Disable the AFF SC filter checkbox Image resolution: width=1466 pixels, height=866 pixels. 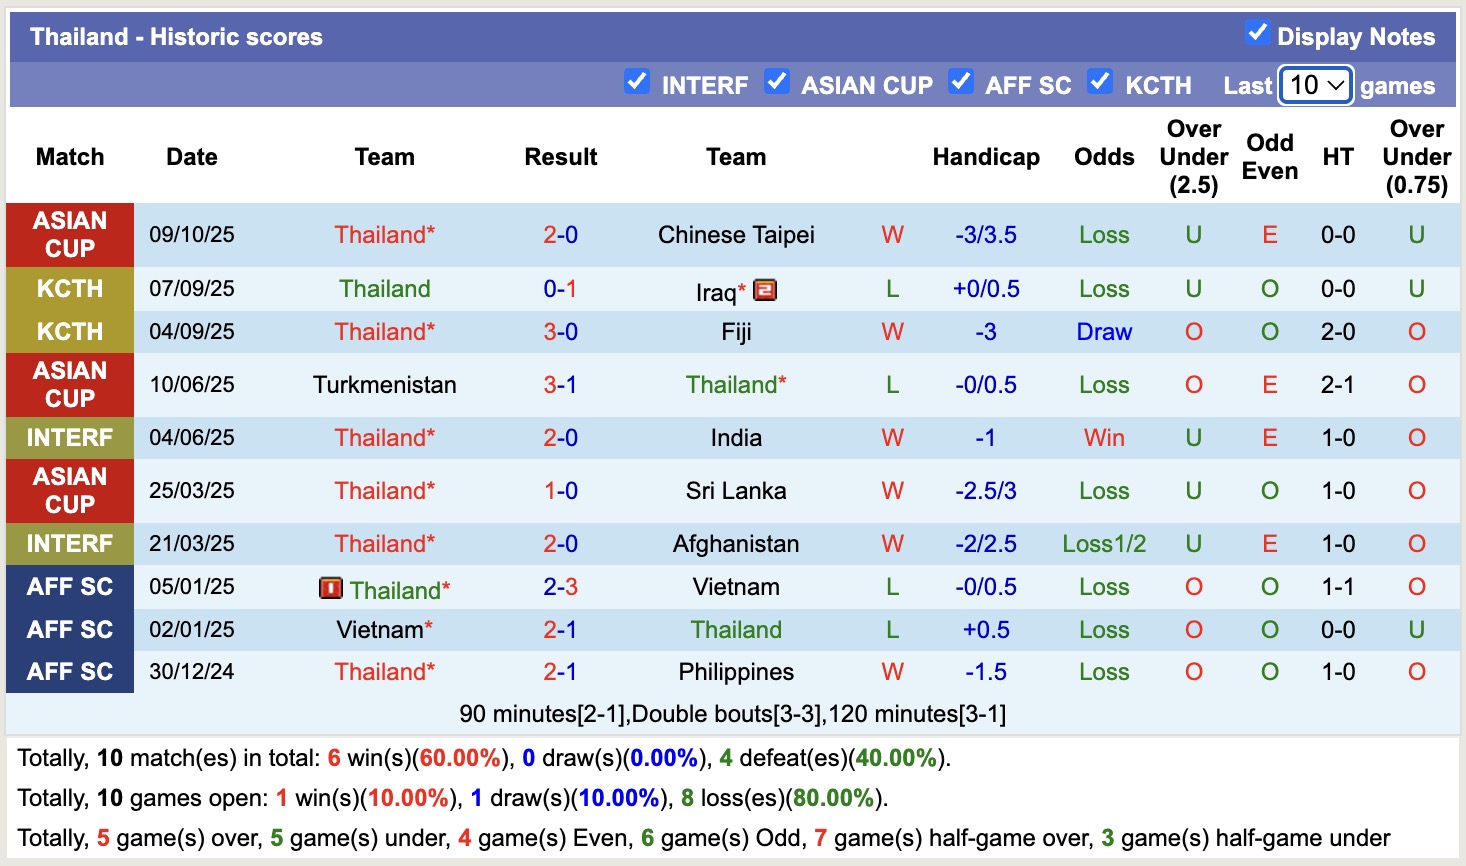pyautogui.click(x=960, y=82)
